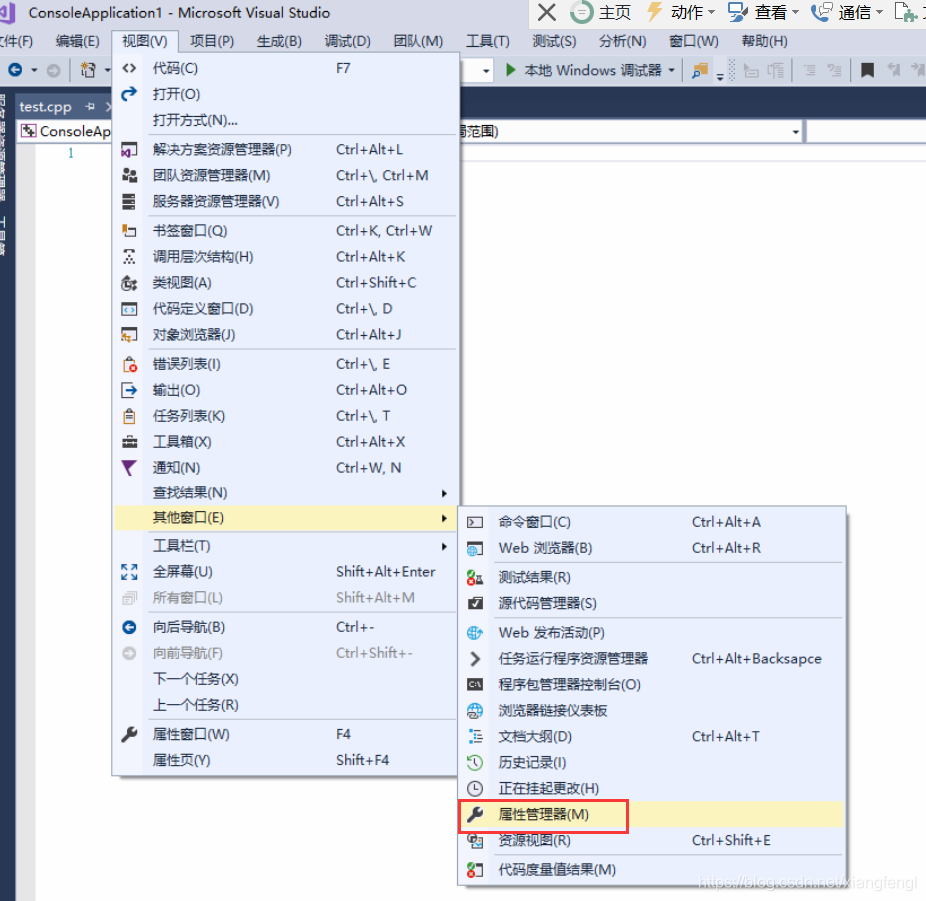Screen dimensions: 926x901
Task: Click the Web Browser icon in submenu
Action: [475, 549]
